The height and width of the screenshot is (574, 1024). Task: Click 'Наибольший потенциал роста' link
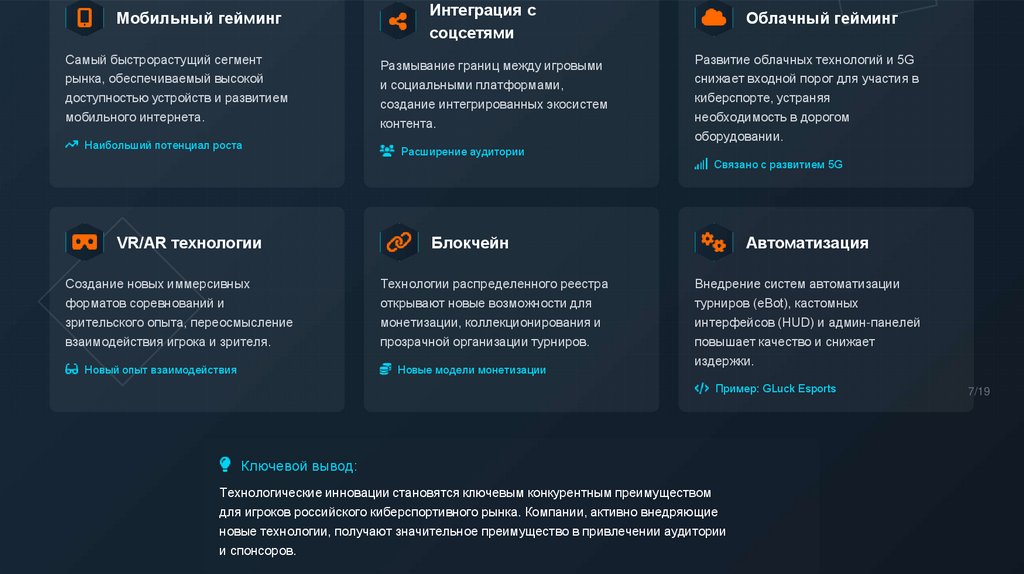pos(163,145)
